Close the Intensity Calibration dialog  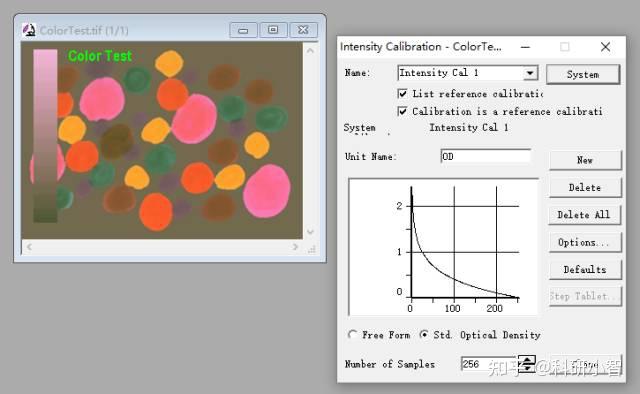click(605, 47)
